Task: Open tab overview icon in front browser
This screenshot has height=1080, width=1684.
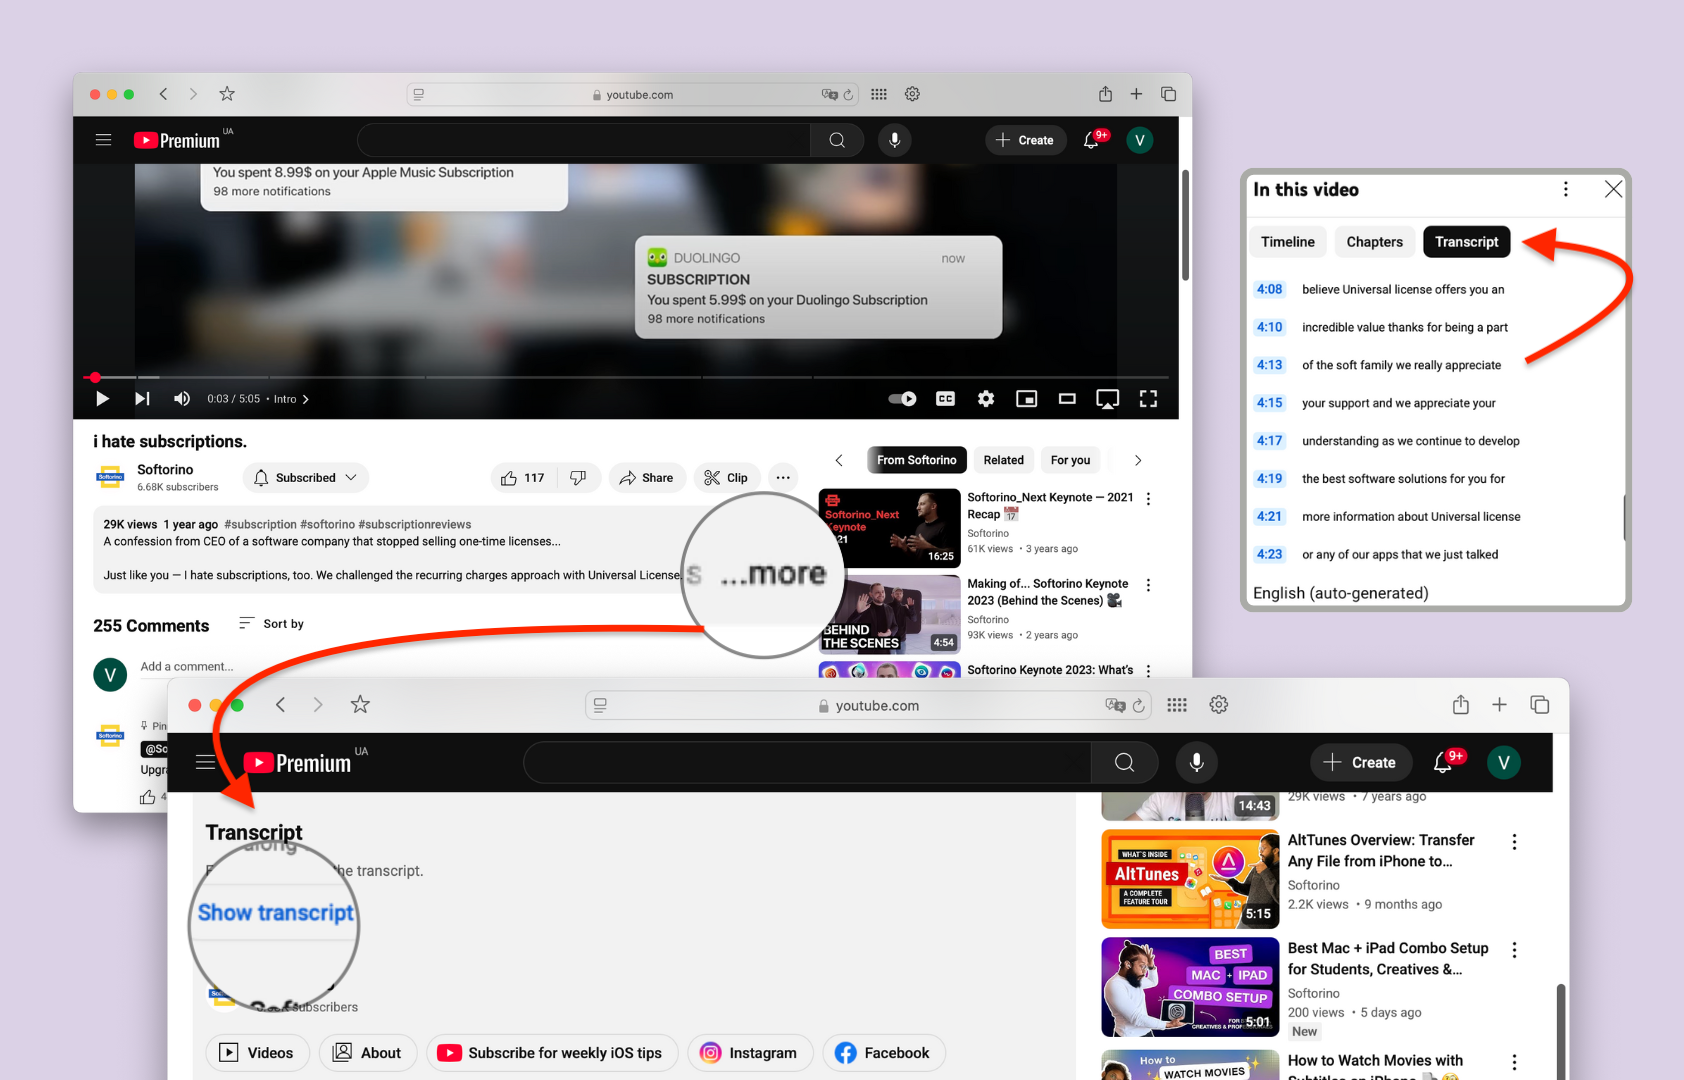Action: pyautogui.click(x=1540, y=705)
